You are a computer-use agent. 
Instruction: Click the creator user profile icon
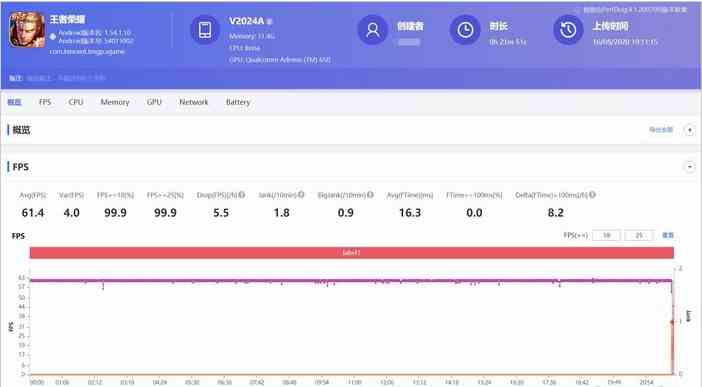372,30
